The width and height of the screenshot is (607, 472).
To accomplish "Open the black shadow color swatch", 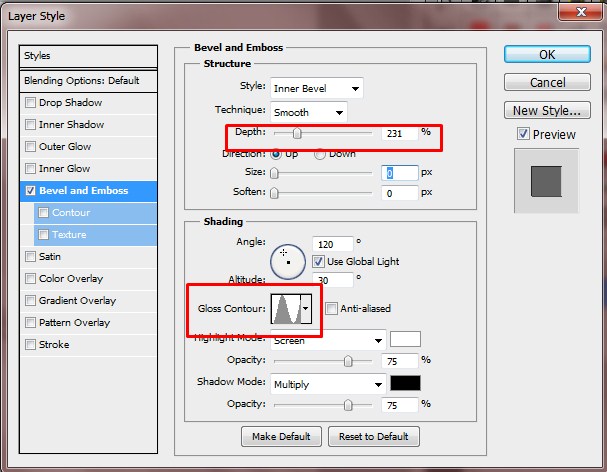I will (405, 383).
